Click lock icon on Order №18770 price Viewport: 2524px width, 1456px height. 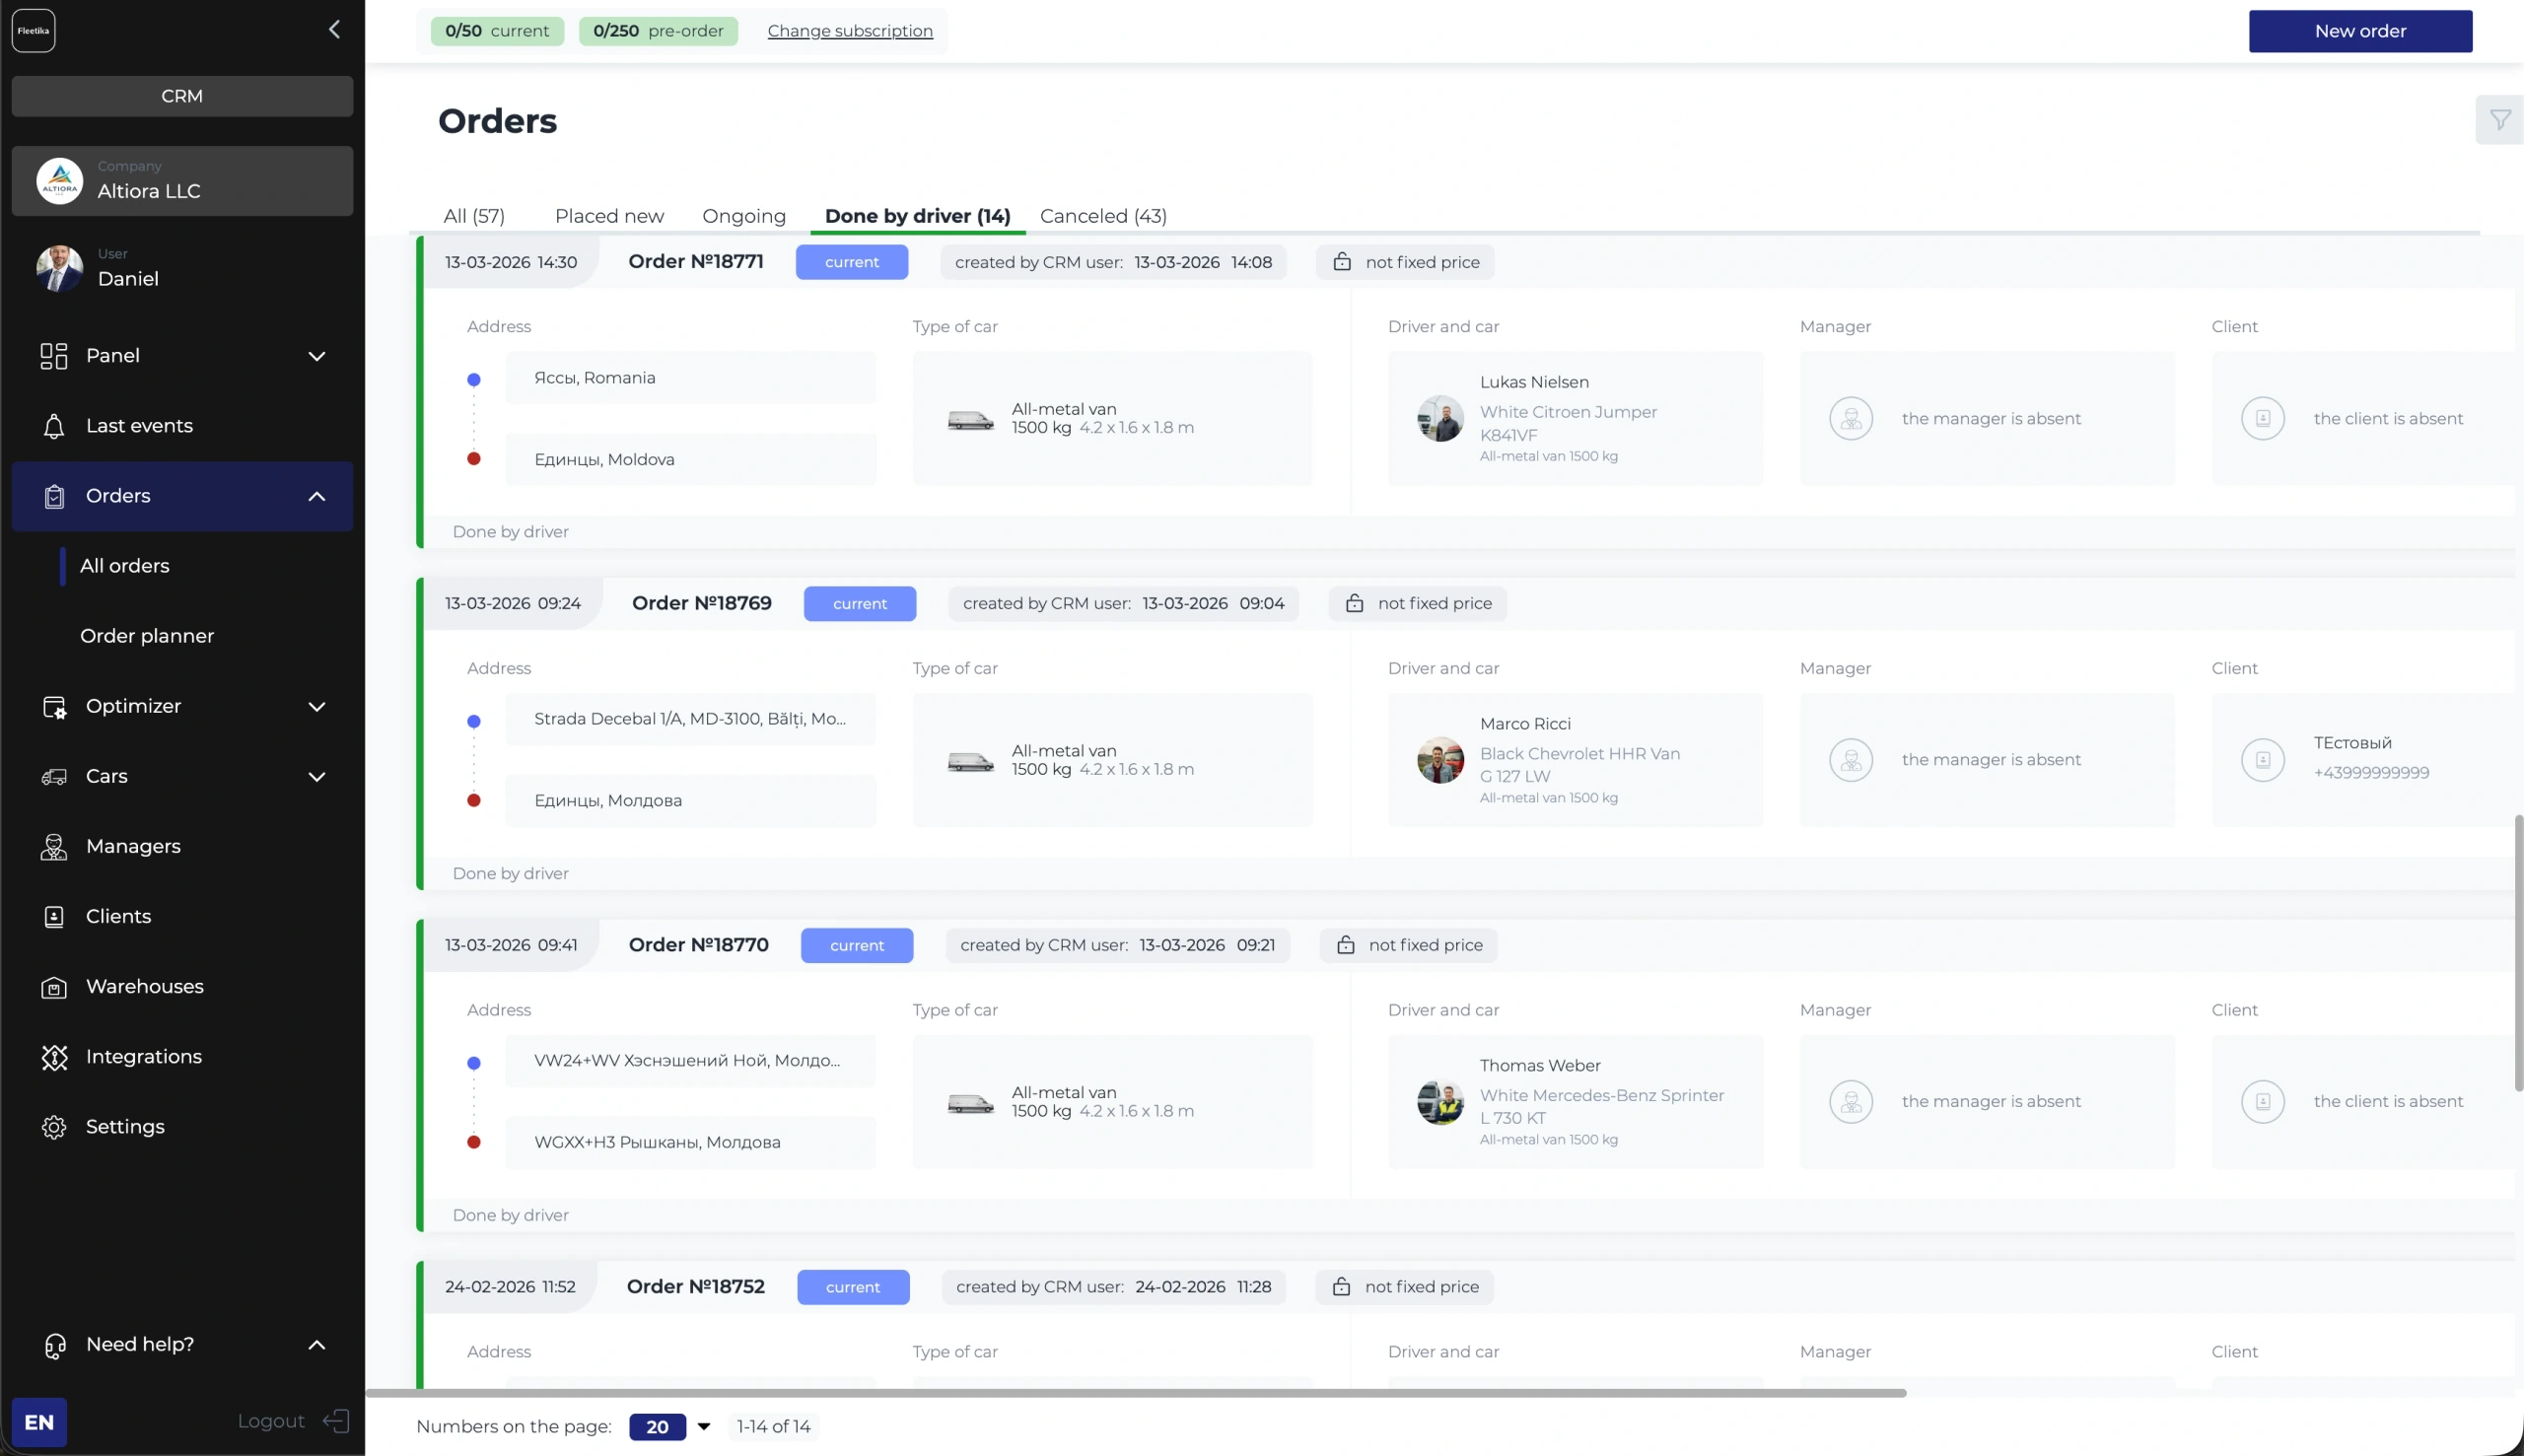1345,945
